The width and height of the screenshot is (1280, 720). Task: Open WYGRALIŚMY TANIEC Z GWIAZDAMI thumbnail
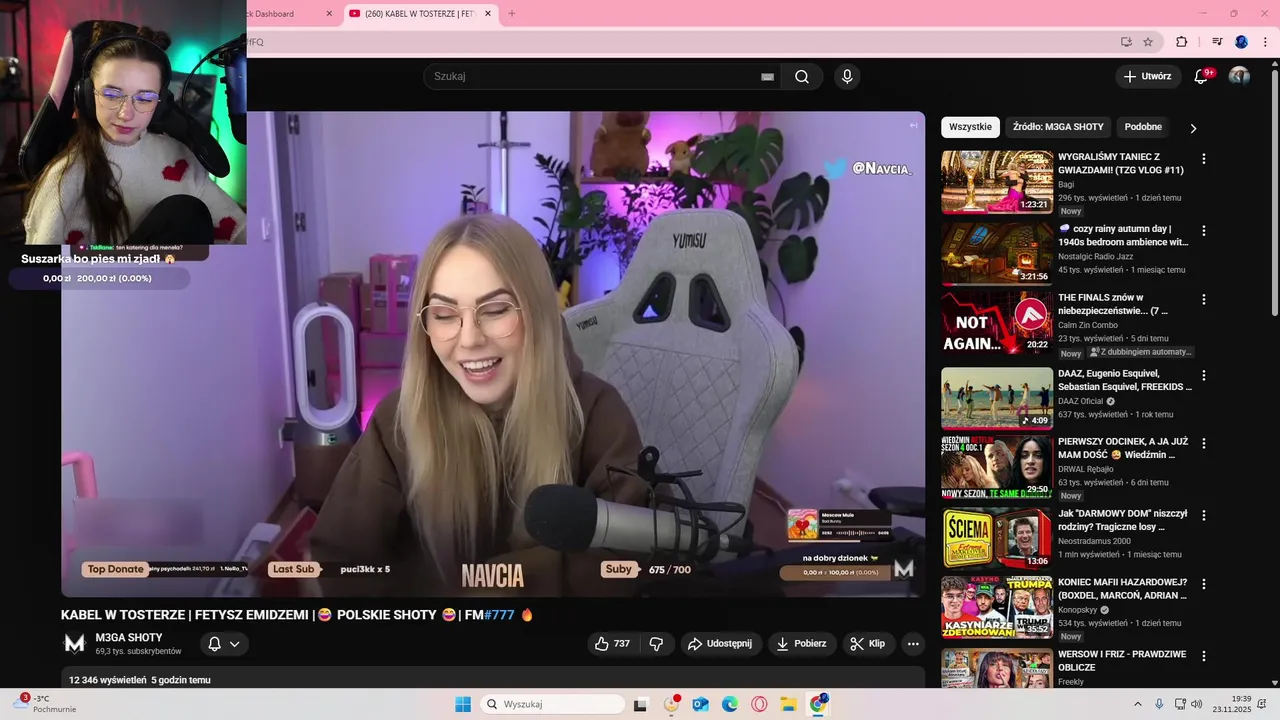(997, 182)
